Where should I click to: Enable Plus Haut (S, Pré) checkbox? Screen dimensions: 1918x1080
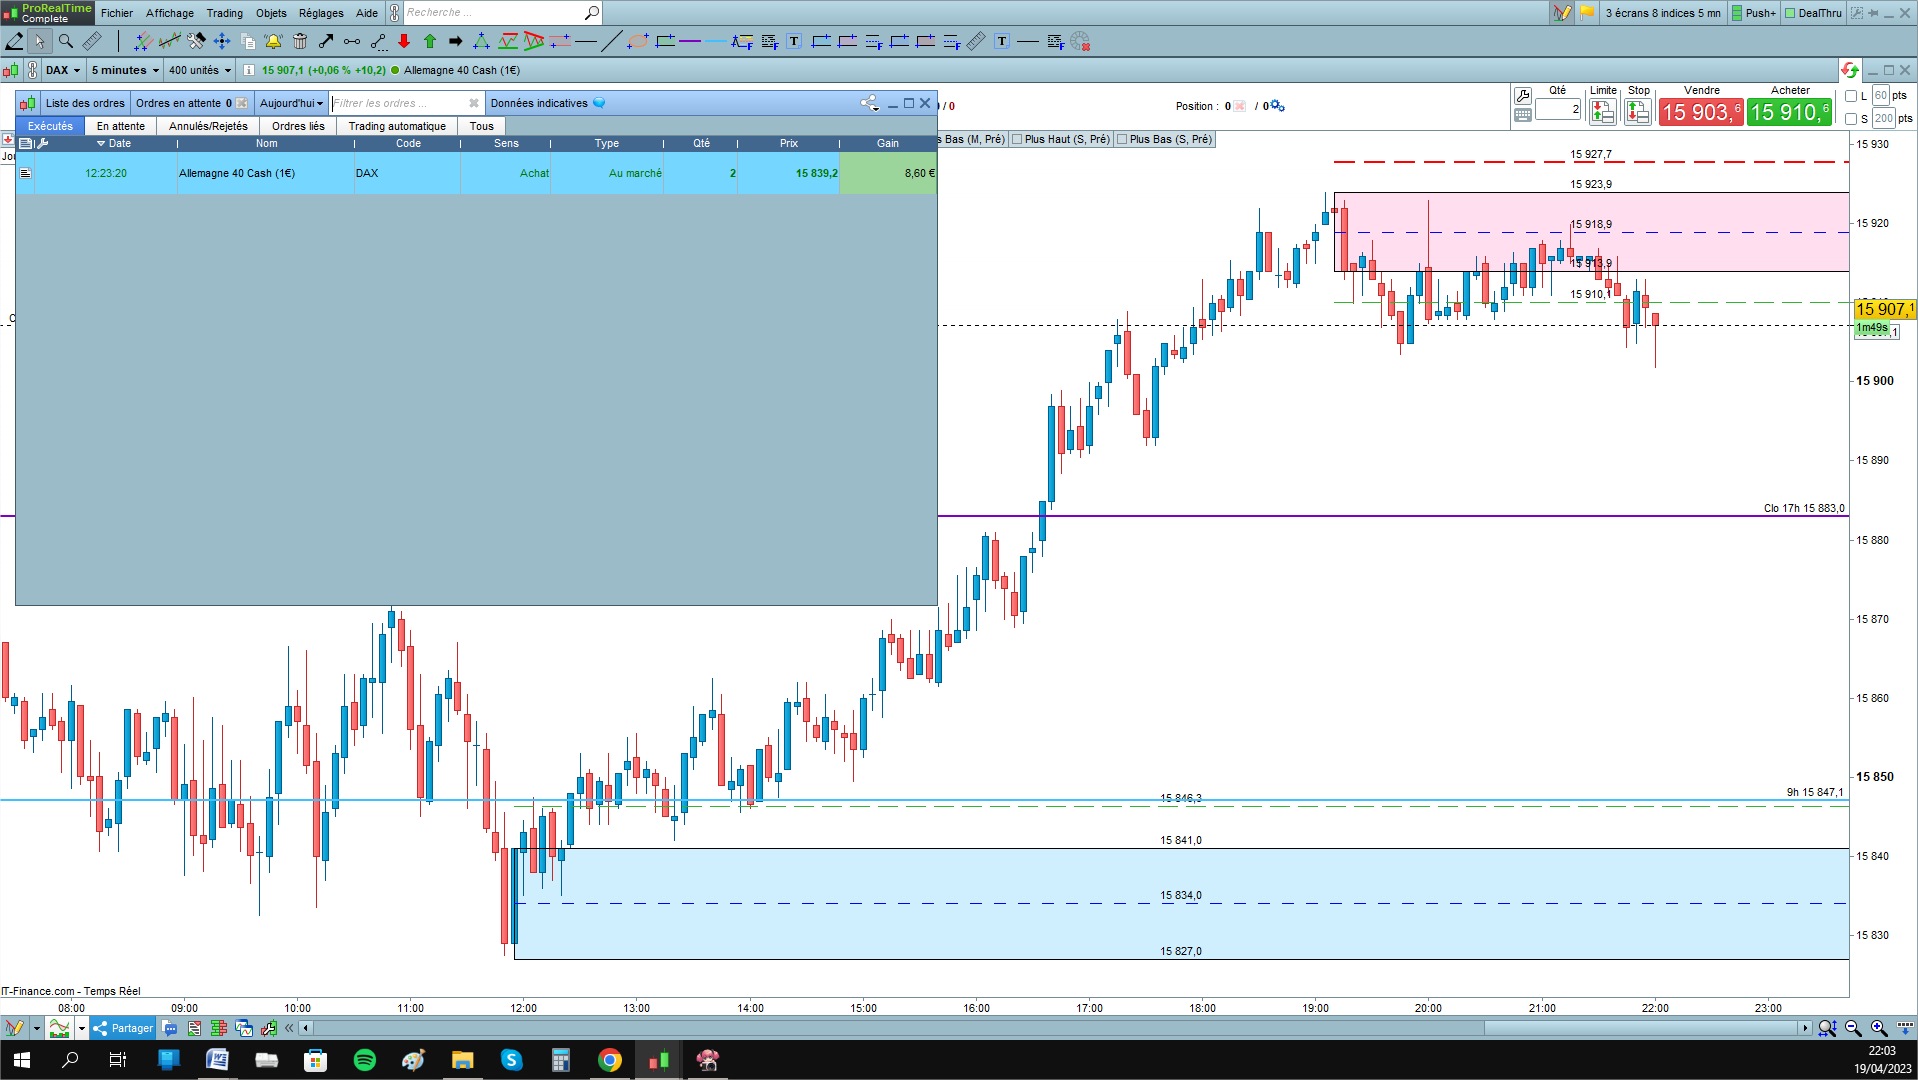[1017, 139]
